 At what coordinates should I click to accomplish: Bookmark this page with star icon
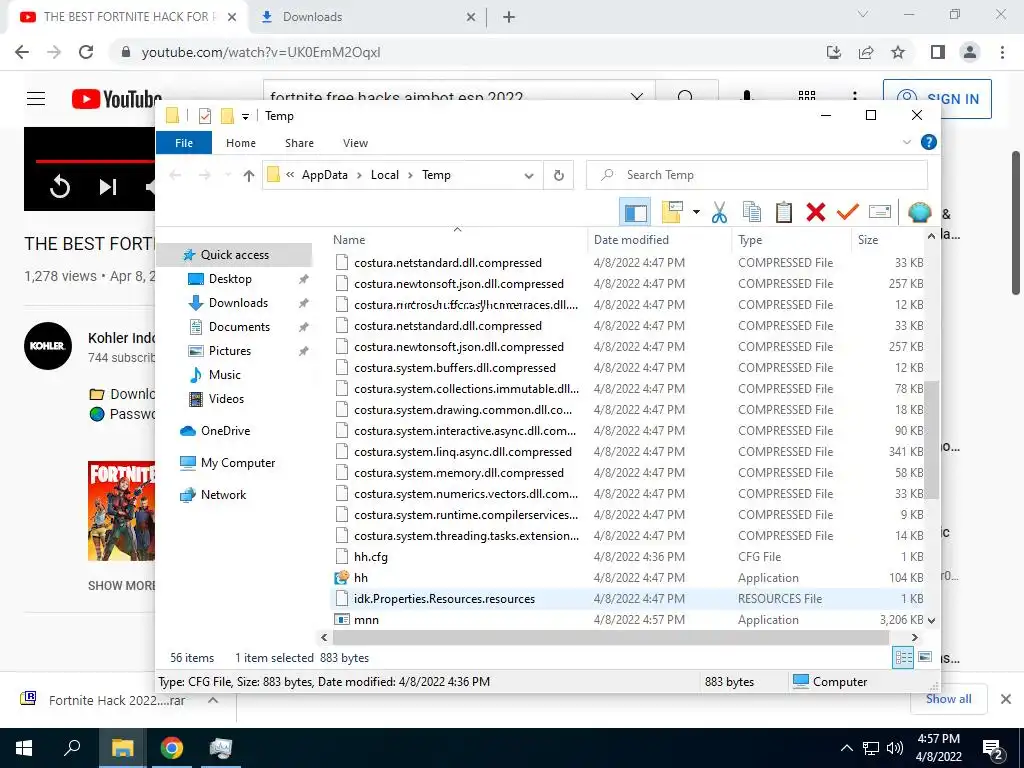[x=898, y=52]
